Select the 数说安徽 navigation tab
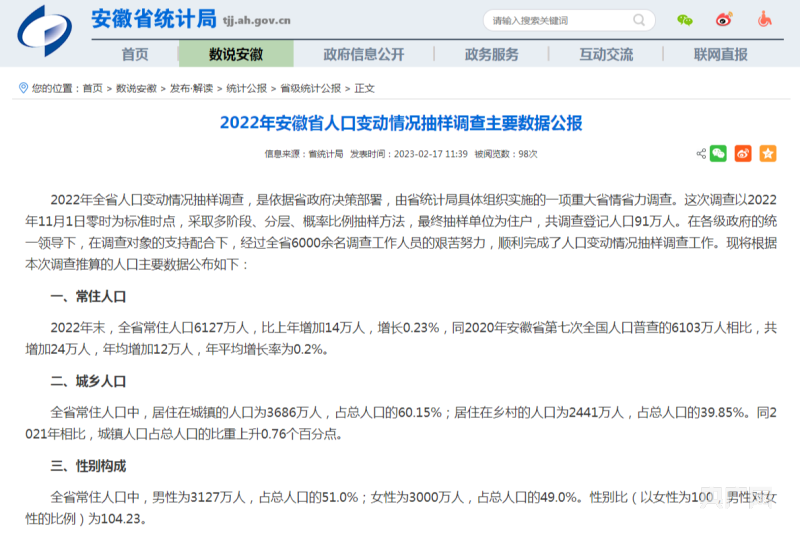 point(236,54)
